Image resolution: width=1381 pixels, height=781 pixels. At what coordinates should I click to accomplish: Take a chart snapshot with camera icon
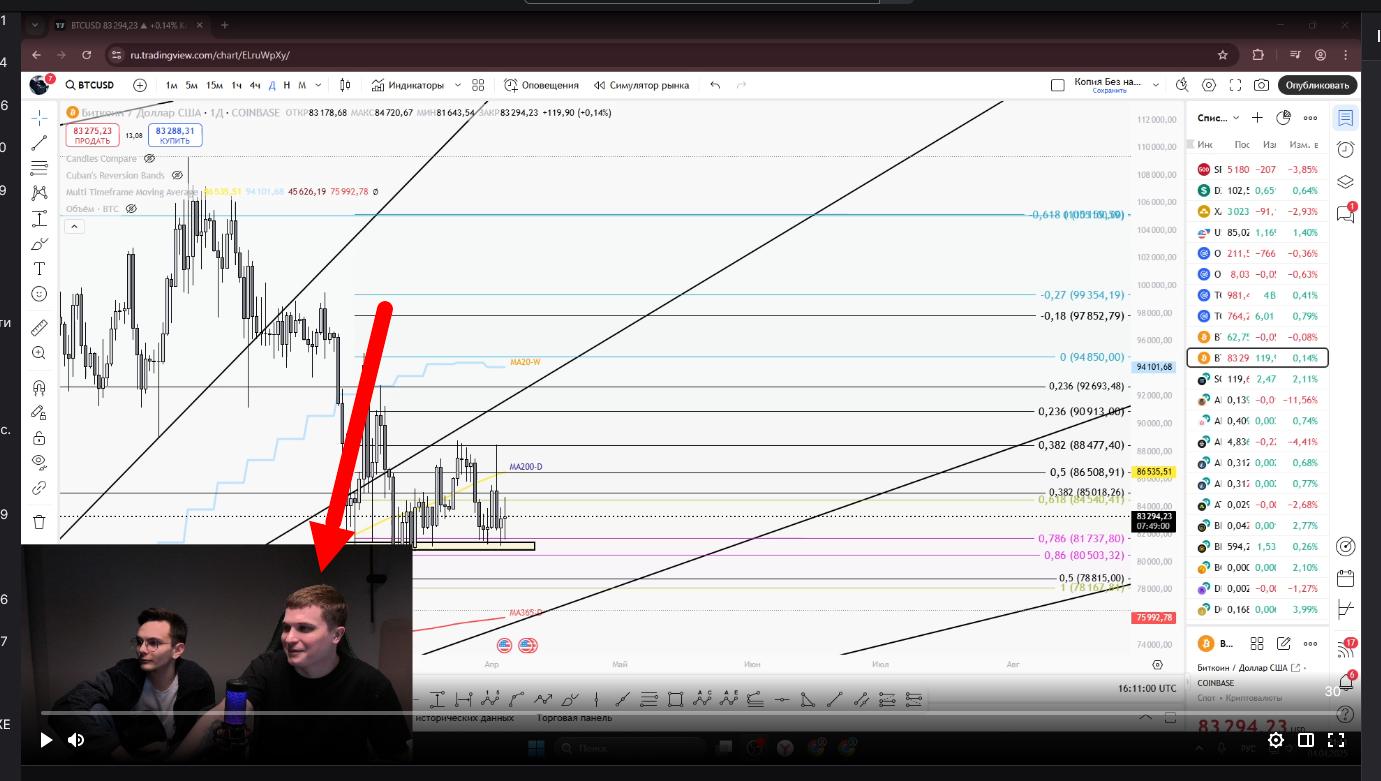(1262, 85)
